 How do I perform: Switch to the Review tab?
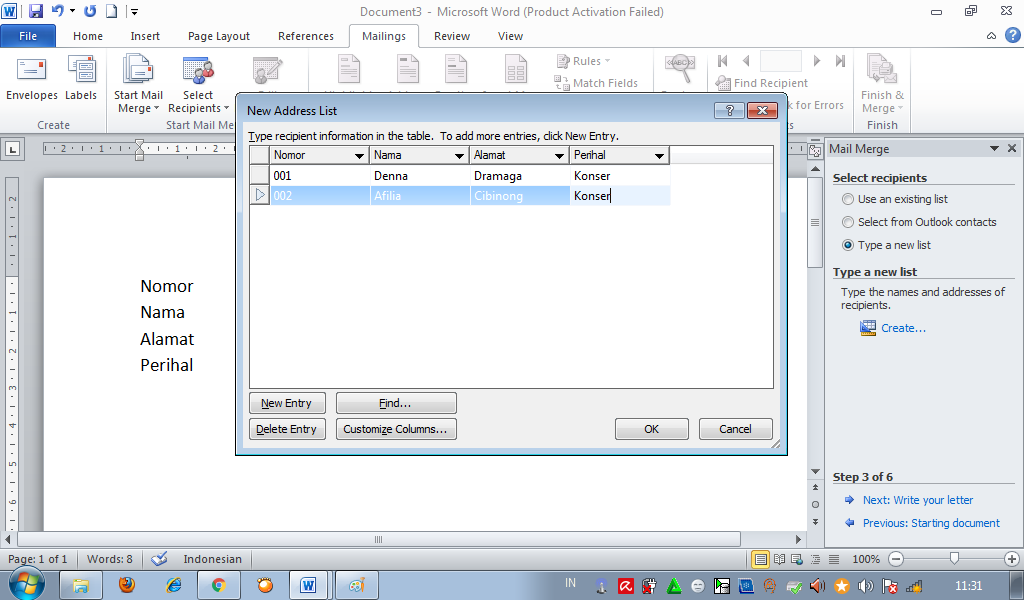[x=451, y=36]
